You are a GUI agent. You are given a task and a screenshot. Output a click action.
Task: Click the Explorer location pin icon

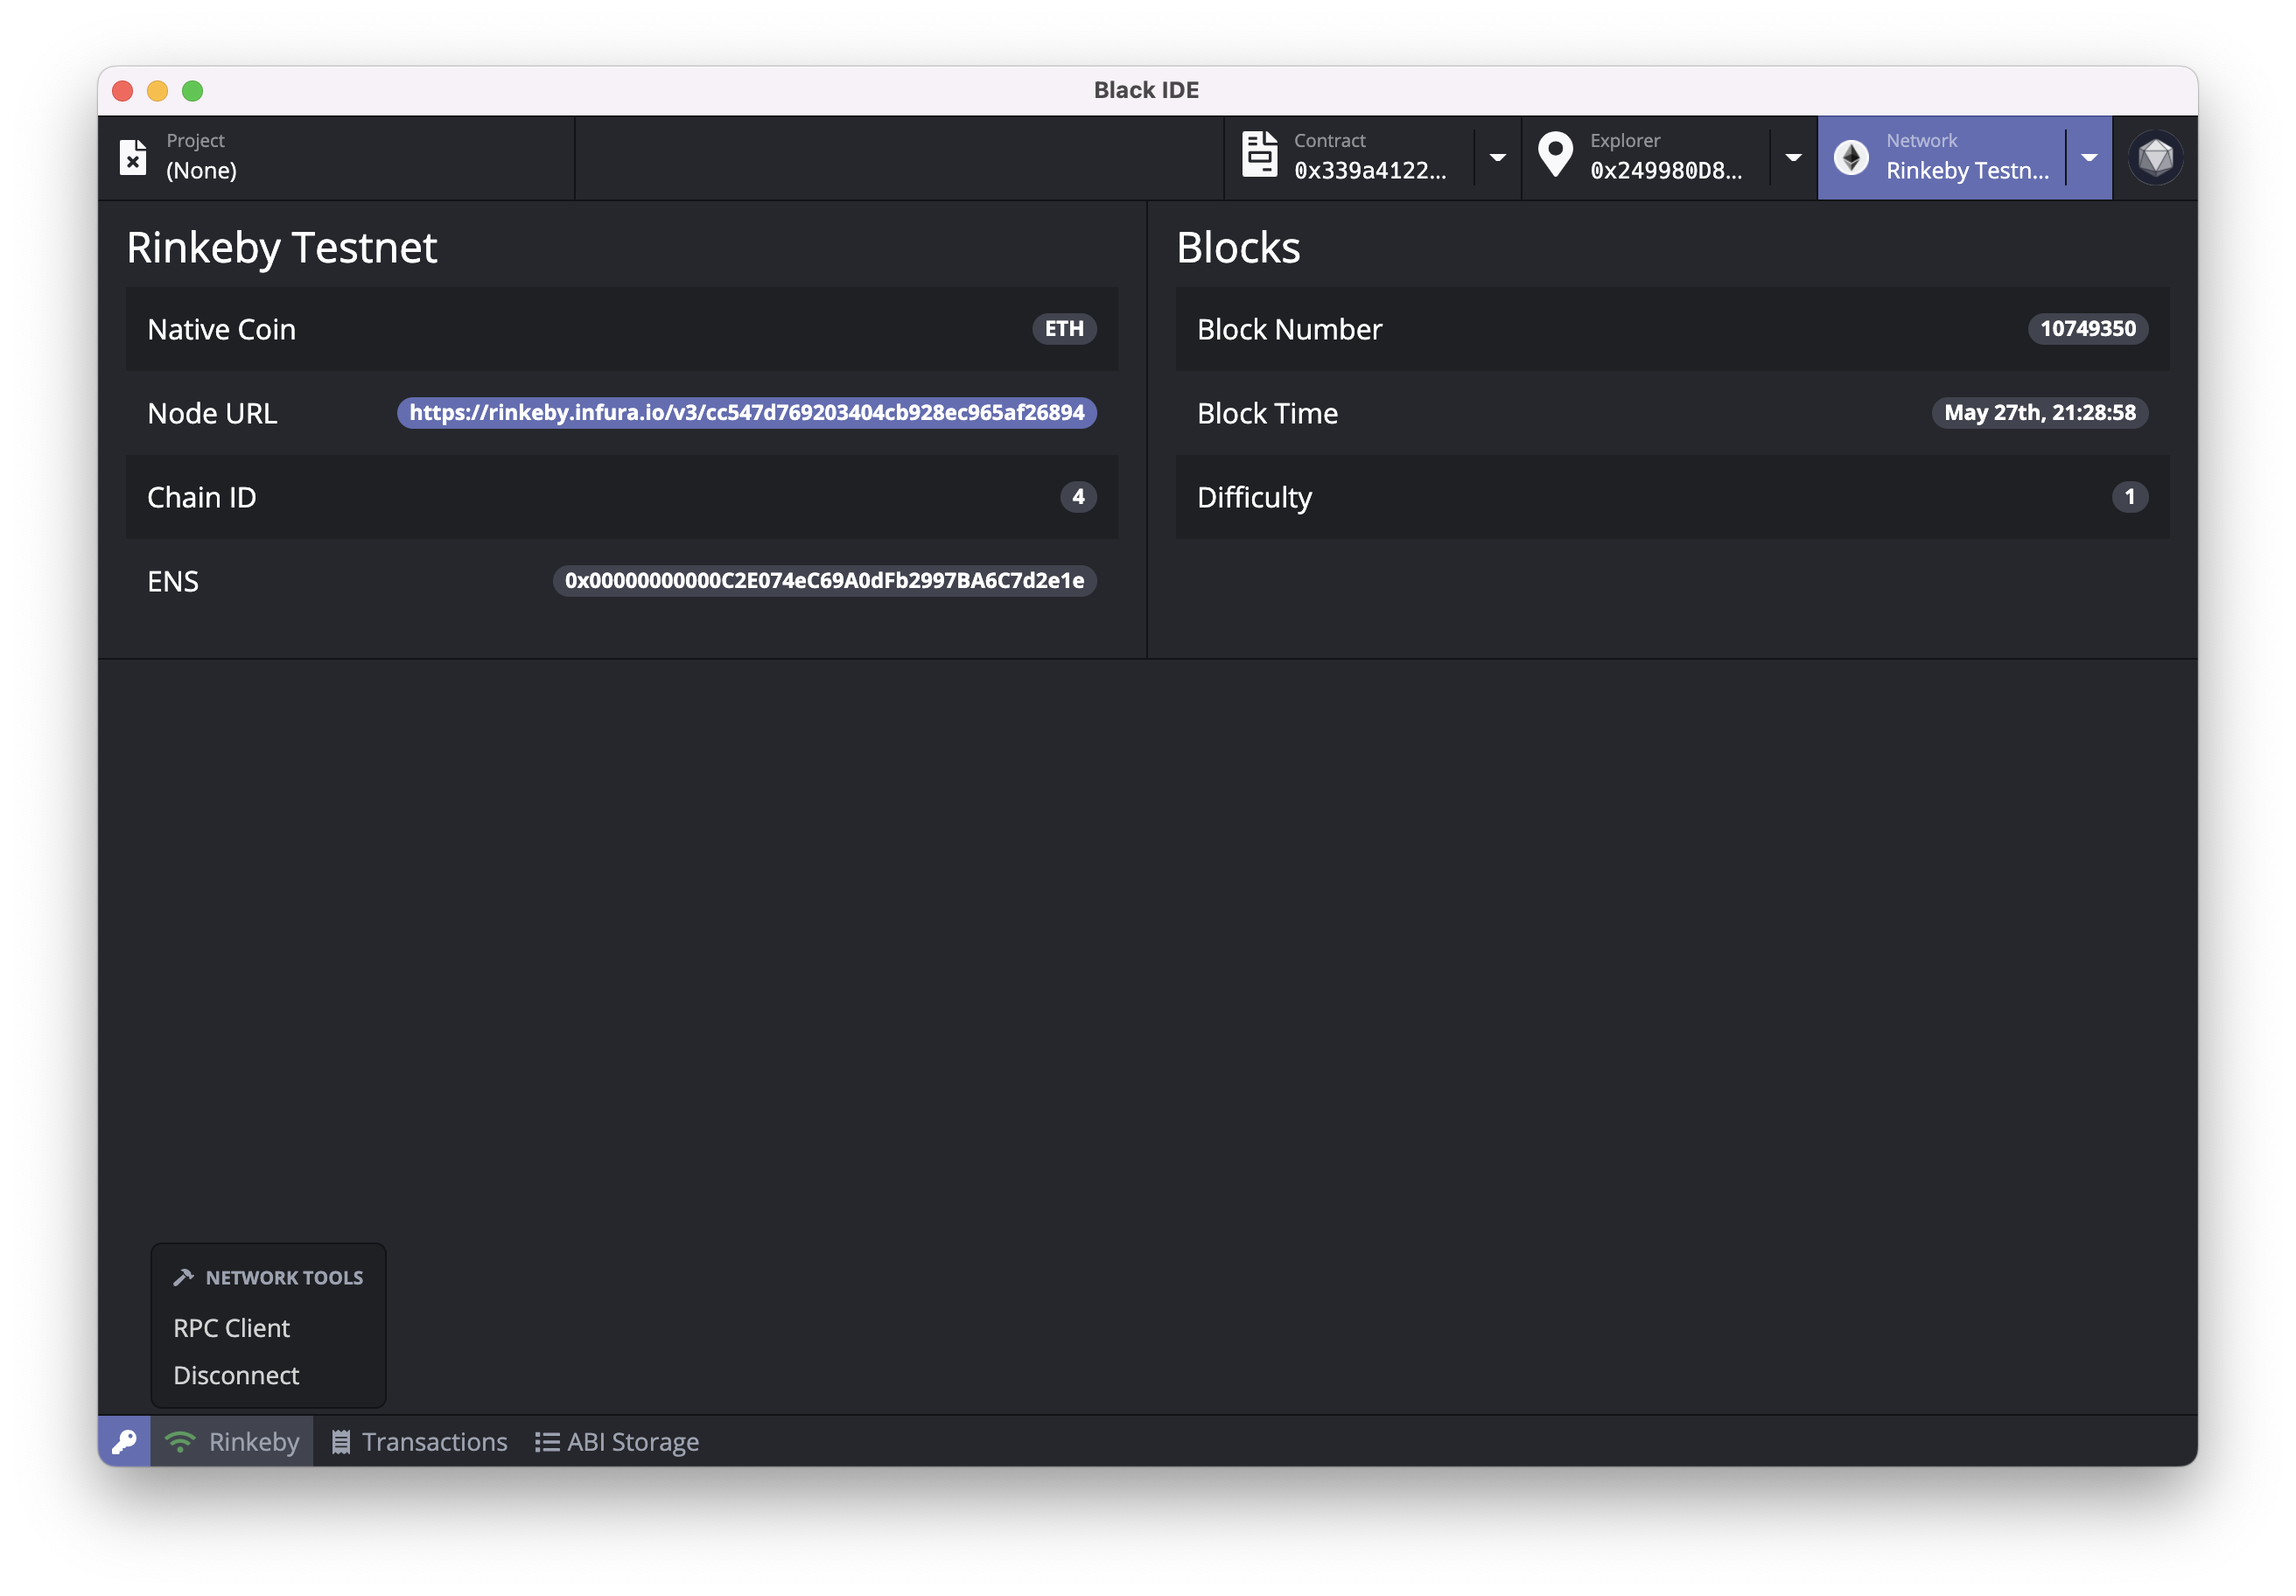click(x=1554, y=155)
